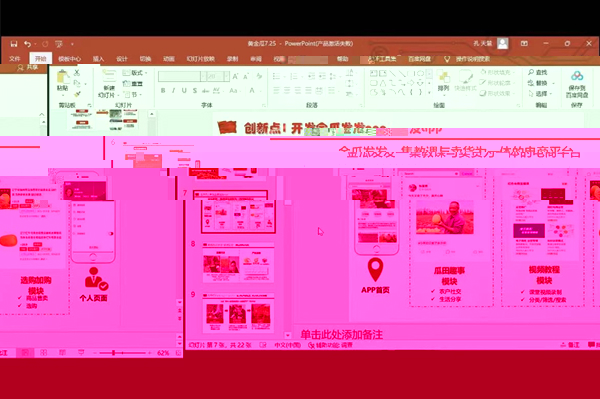
Task: Click the Save to Baidu Netdisk icon
Action: pos(577,76)
